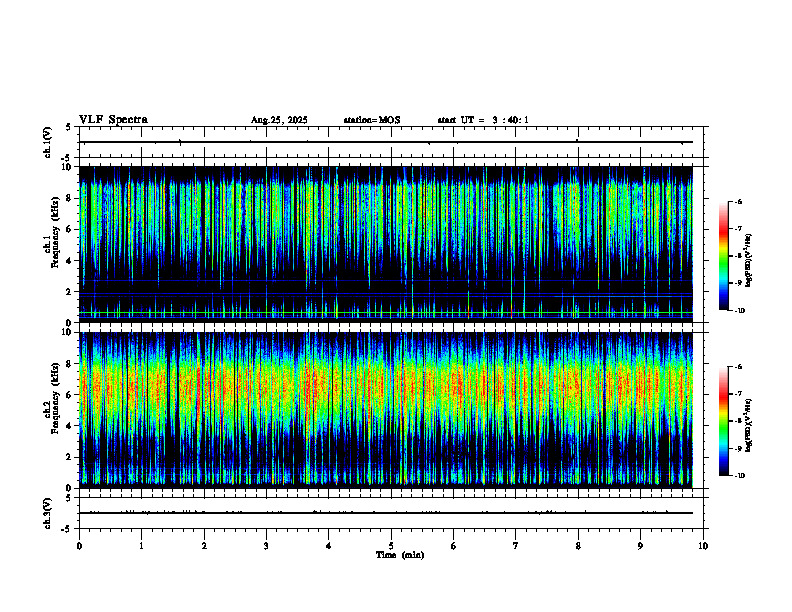Click the "Time (min)" x-axis label
Screen dimensions: 792x612
click(x=400, y=555)
